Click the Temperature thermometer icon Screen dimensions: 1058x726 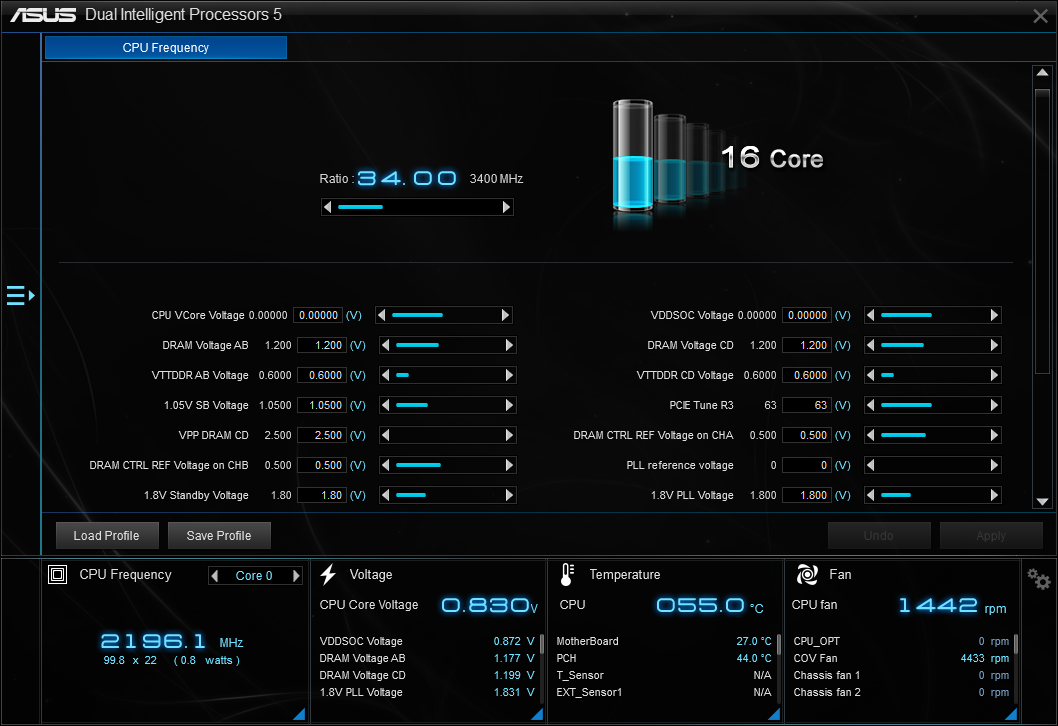tap(567, 575)
